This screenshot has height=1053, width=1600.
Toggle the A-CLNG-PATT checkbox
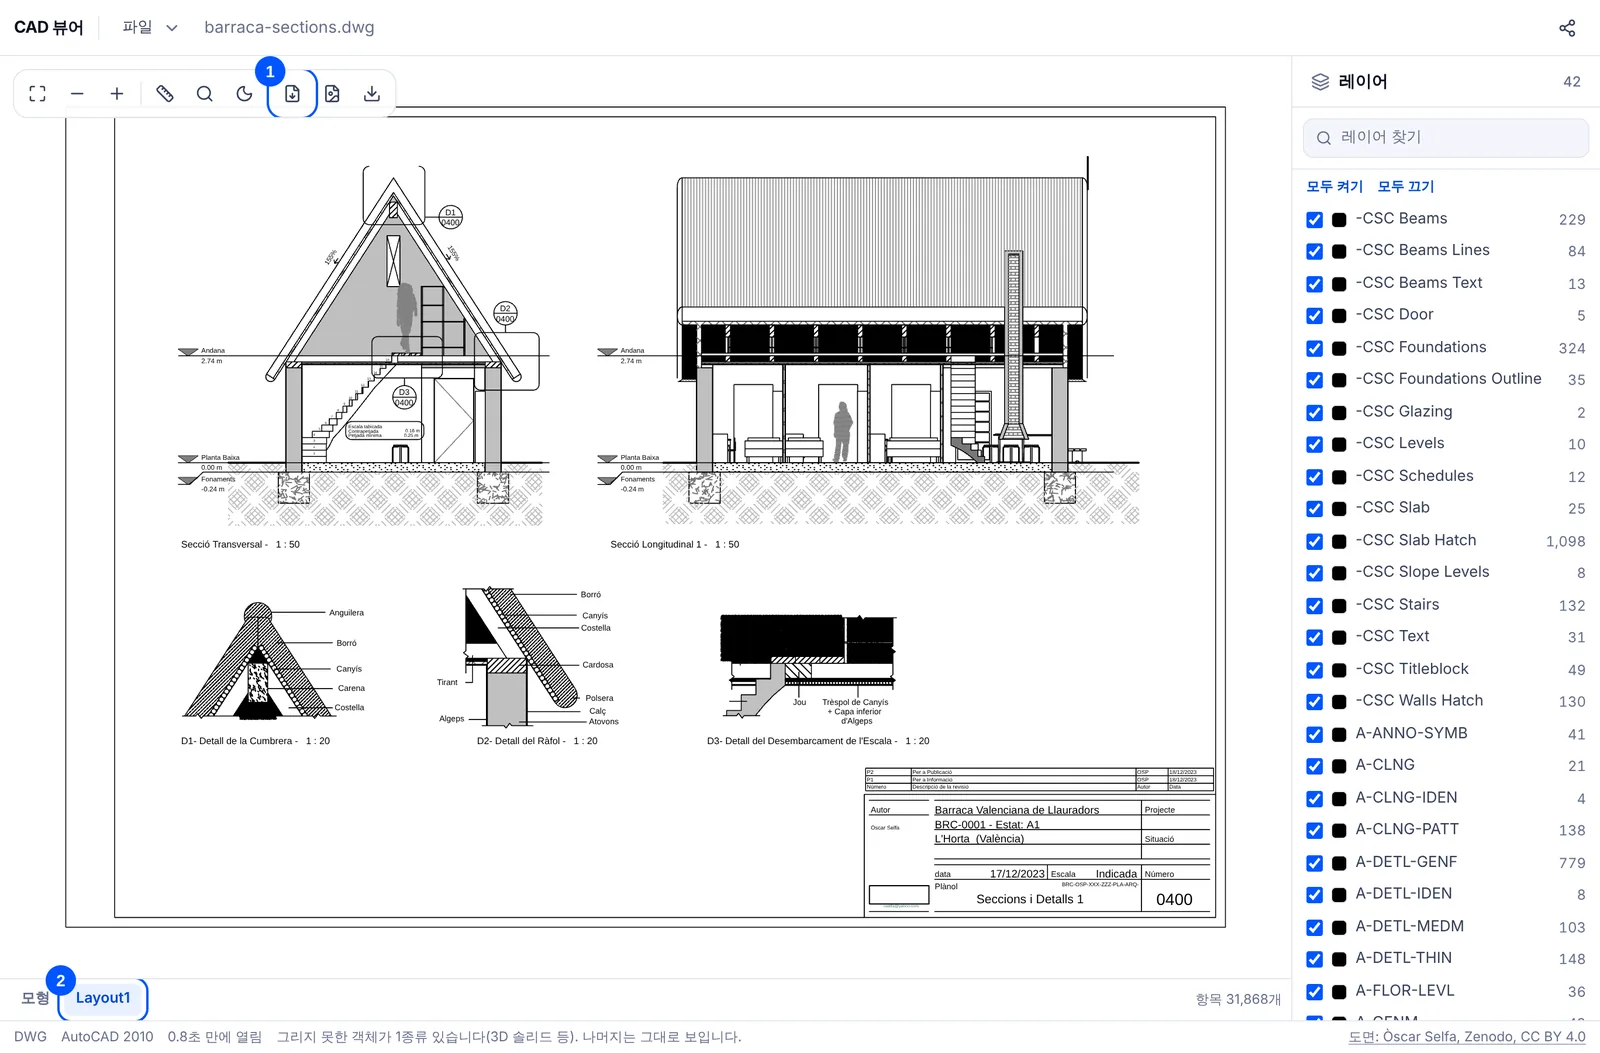pos(1315,831)
